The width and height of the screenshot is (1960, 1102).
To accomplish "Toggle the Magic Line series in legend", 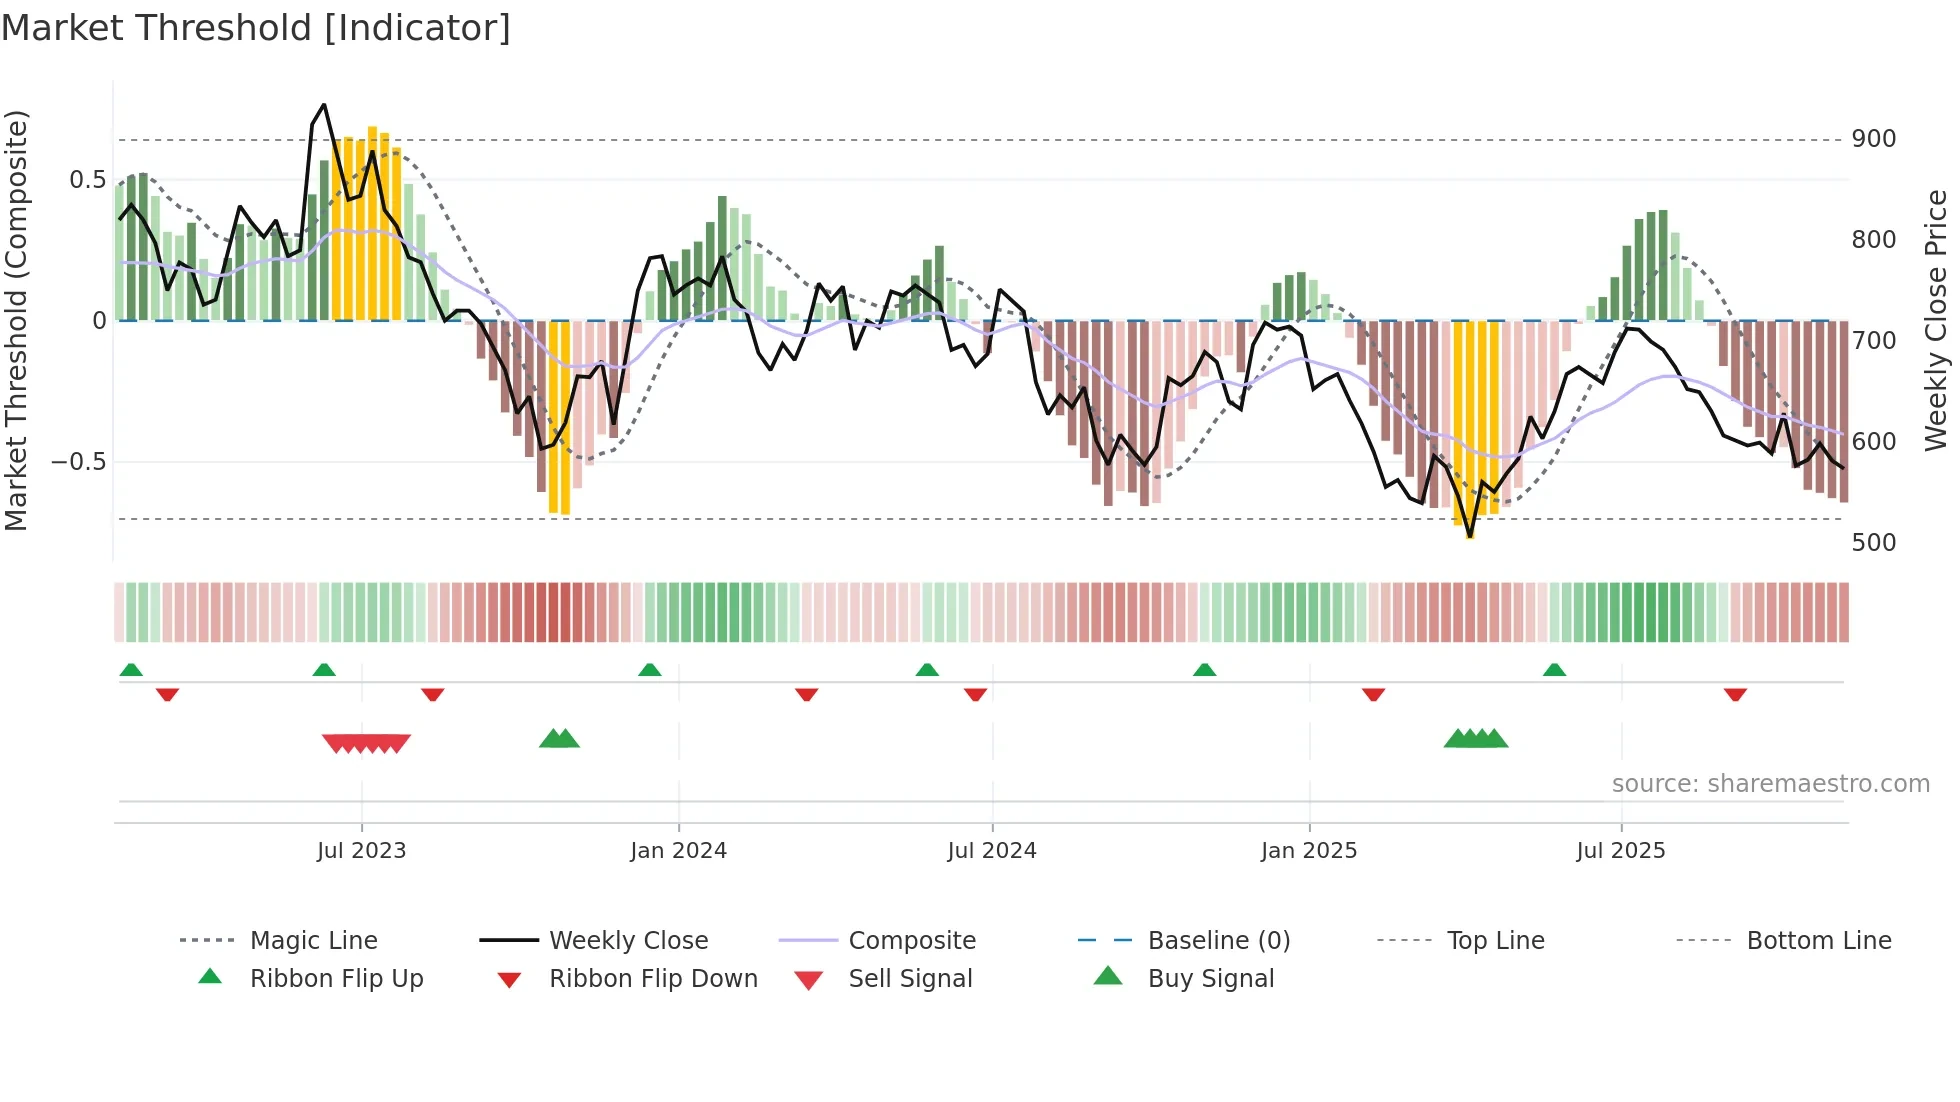I will click(313, 941).
